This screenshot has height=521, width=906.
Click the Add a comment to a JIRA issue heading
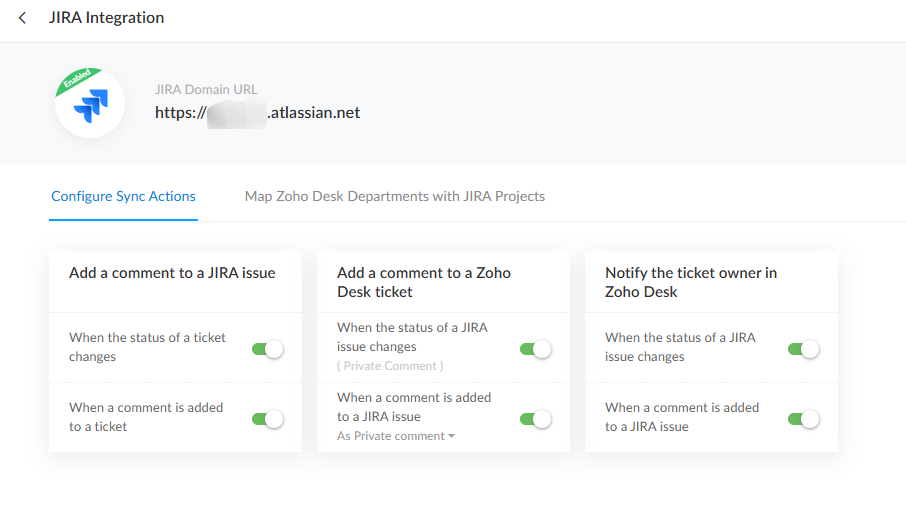(172, 273)
